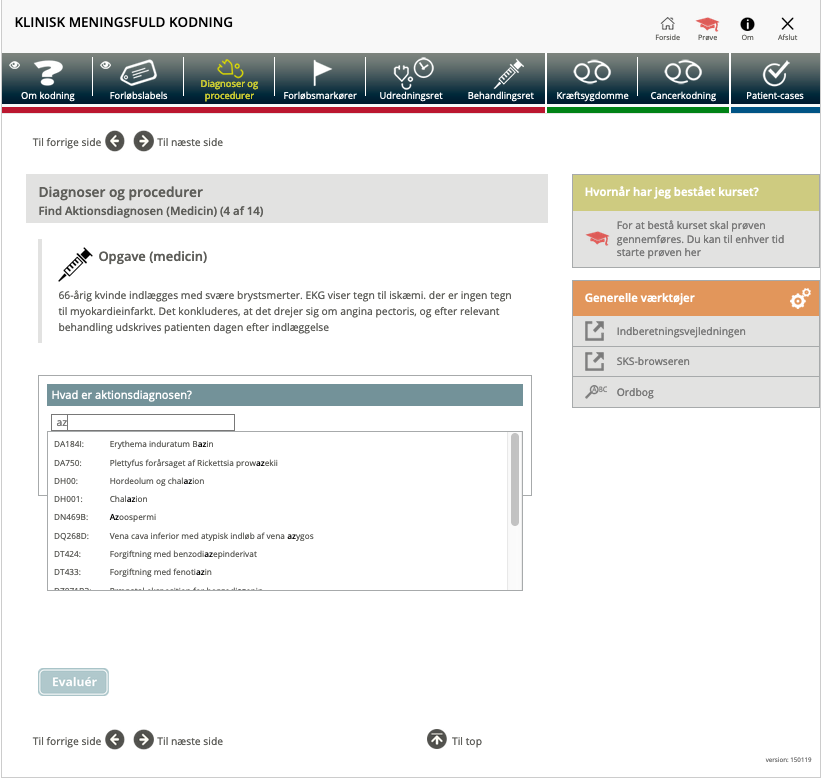
Task: Select DT424 benzodiazepinderivat suggestion
Action: [x=279, y=554]
